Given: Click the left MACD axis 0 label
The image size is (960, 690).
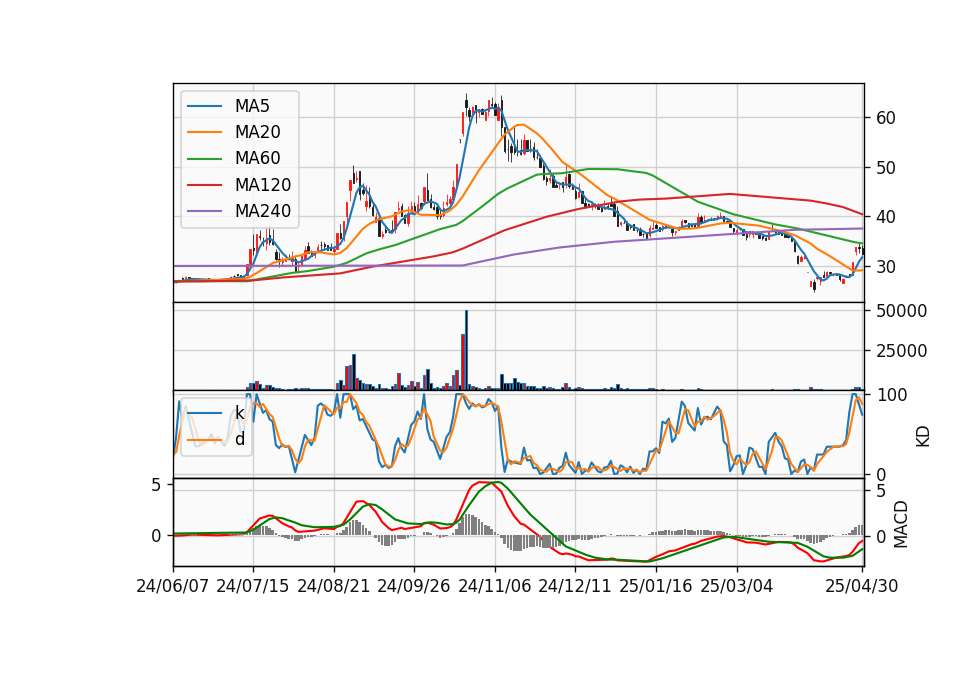Looking at the screenshot, I should (x=156, y=536).
